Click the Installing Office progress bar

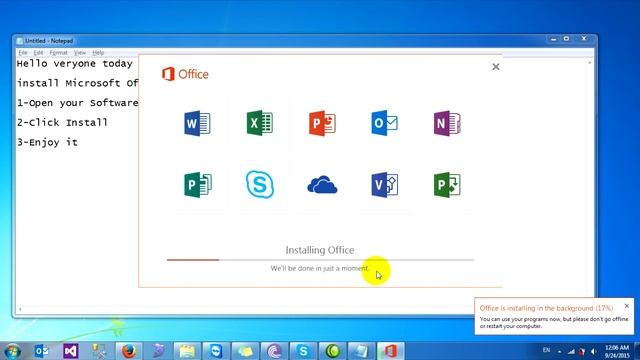tap(320, 260)
